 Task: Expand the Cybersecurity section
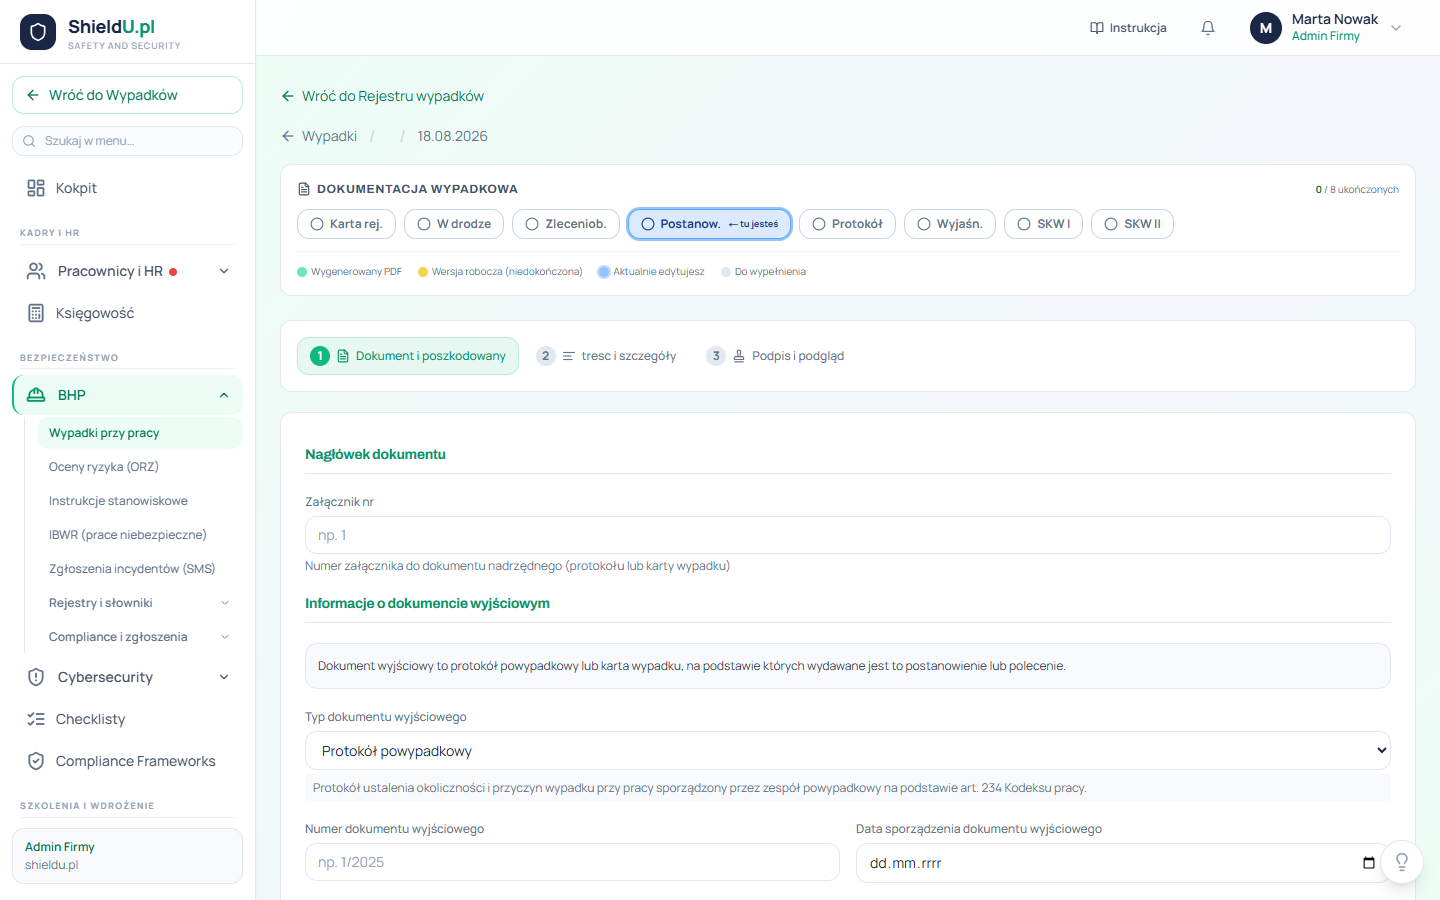click(127, 677)
